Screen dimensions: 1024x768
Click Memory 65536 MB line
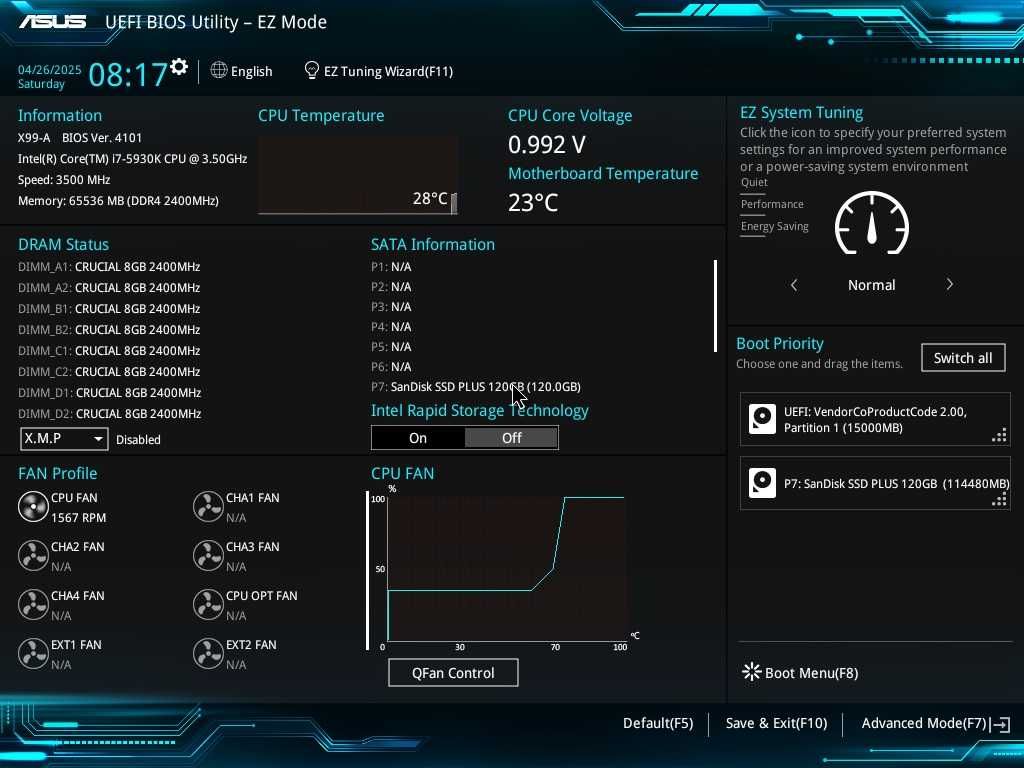click(118, 200)
